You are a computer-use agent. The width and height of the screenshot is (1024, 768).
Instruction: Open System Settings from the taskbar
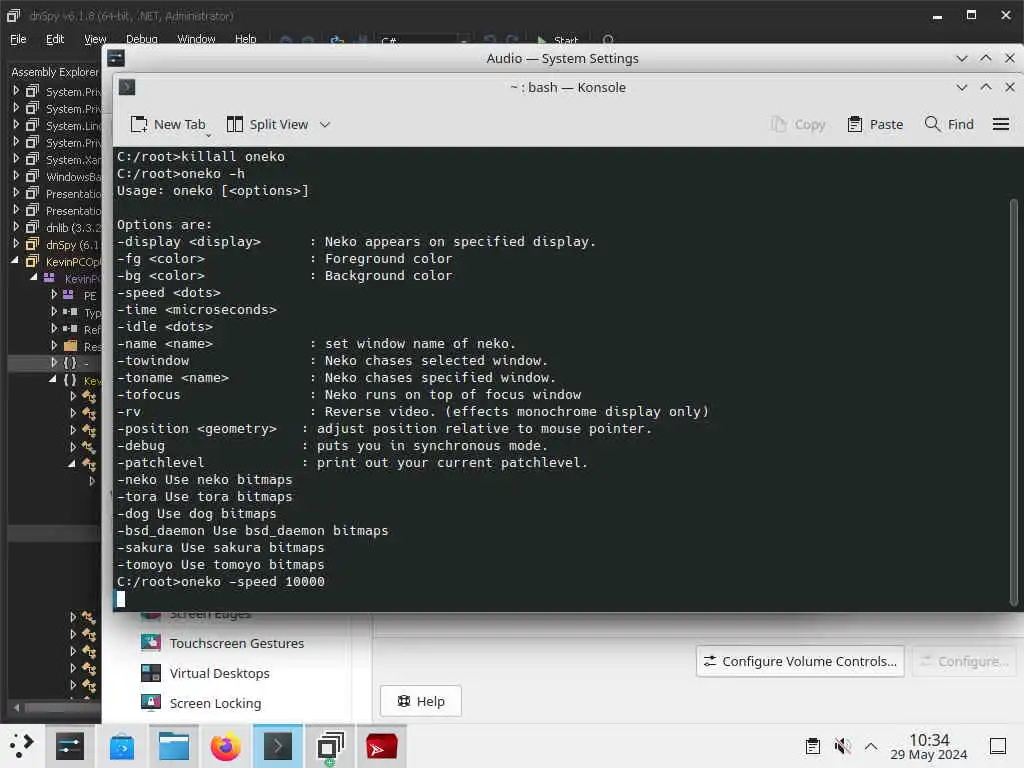point(70,746)
